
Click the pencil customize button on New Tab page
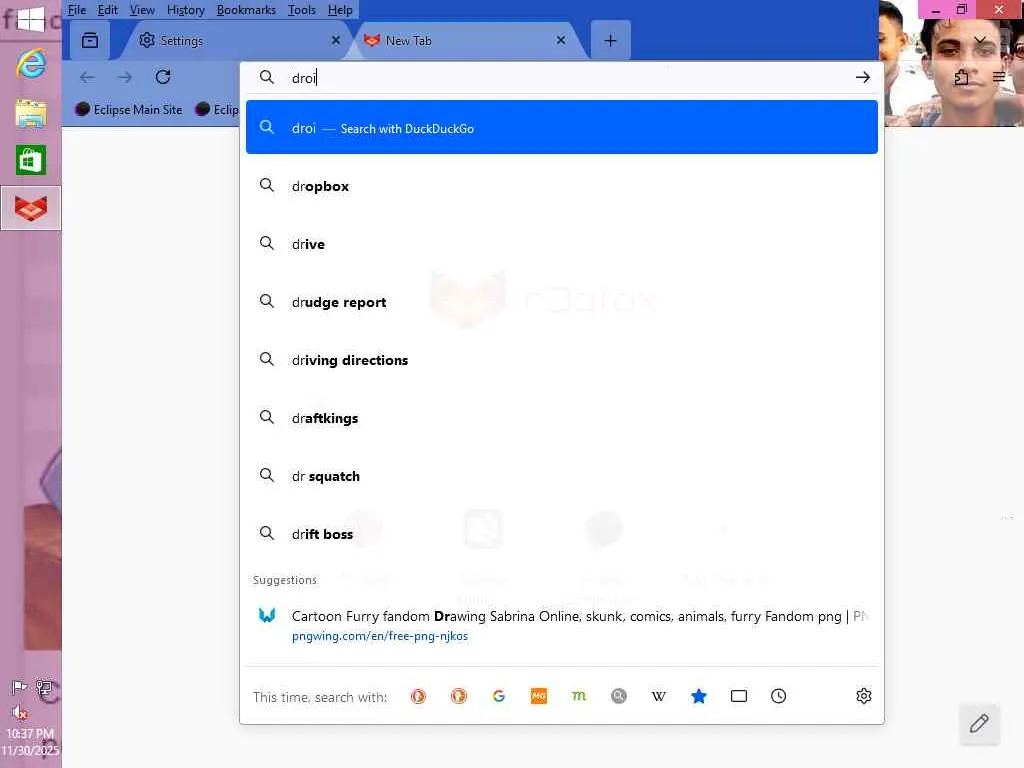tap(979, 724)
